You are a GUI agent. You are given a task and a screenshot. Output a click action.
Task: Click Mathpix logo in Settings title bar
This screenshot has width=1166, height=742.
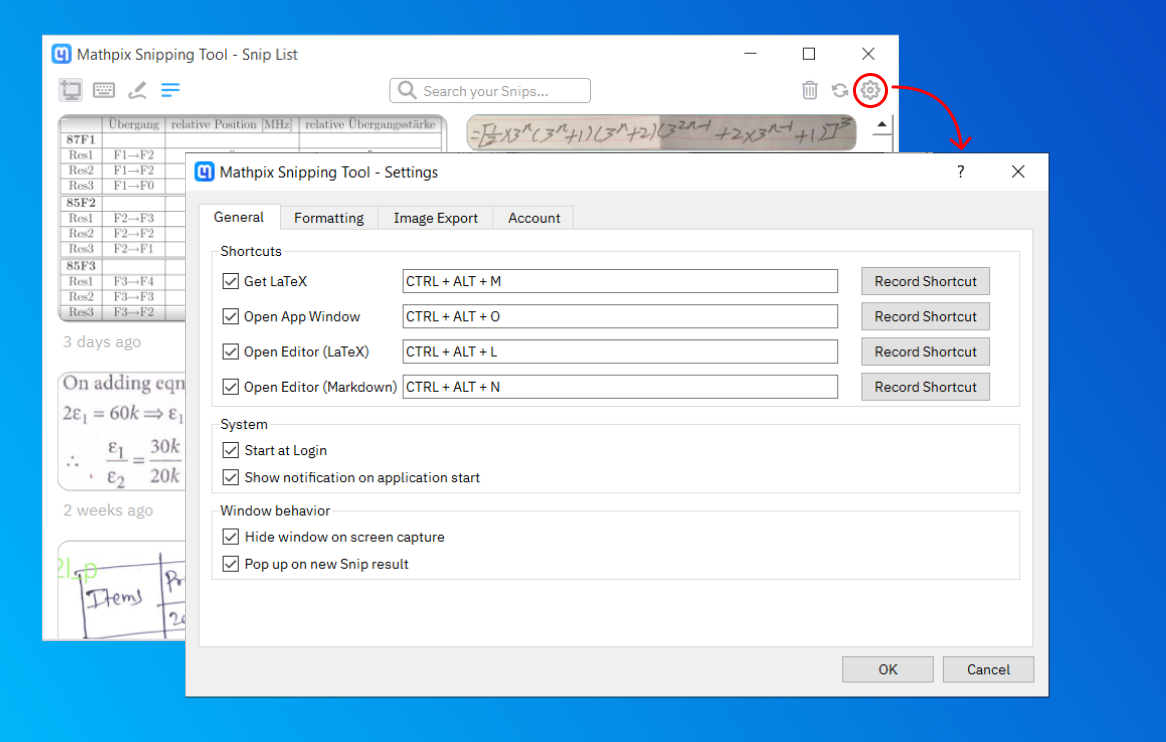click(x=204, y=172)
